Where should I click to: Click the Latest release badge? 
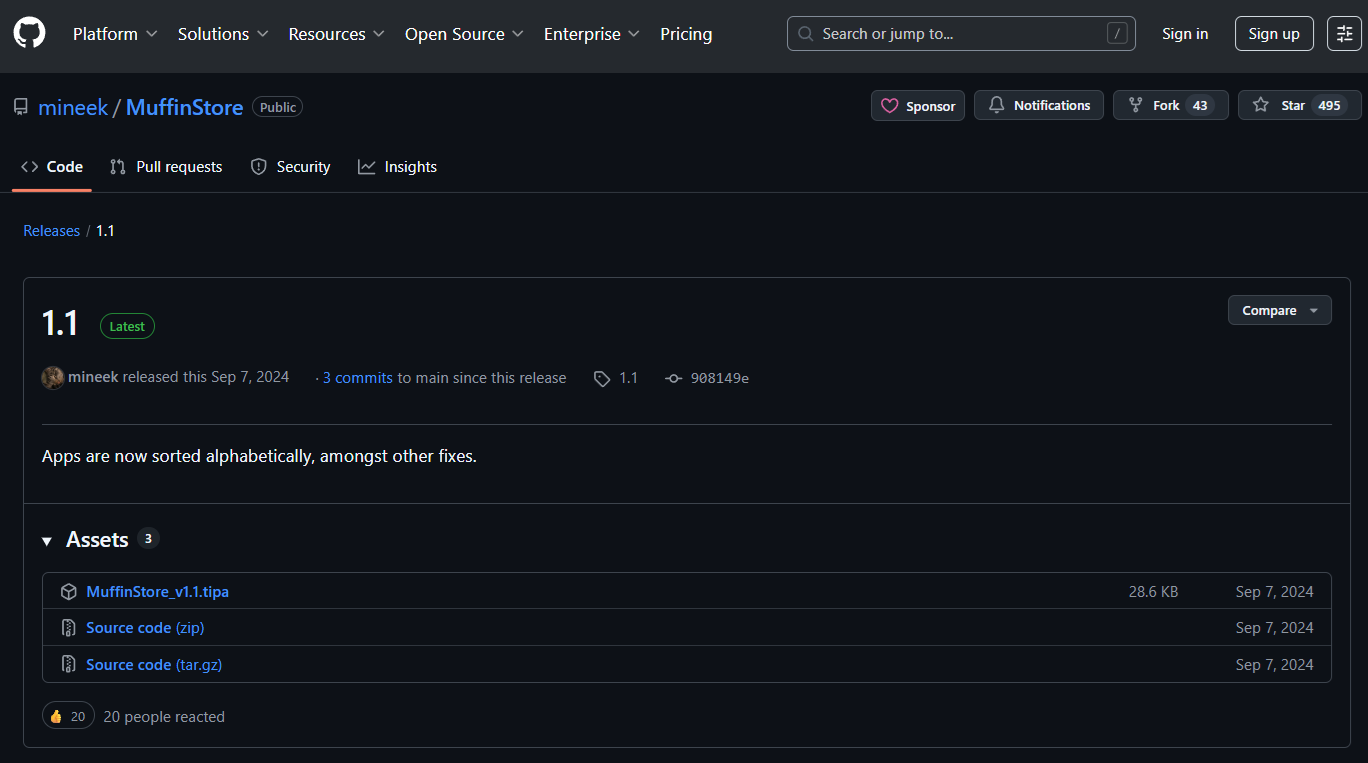(127, 326)
